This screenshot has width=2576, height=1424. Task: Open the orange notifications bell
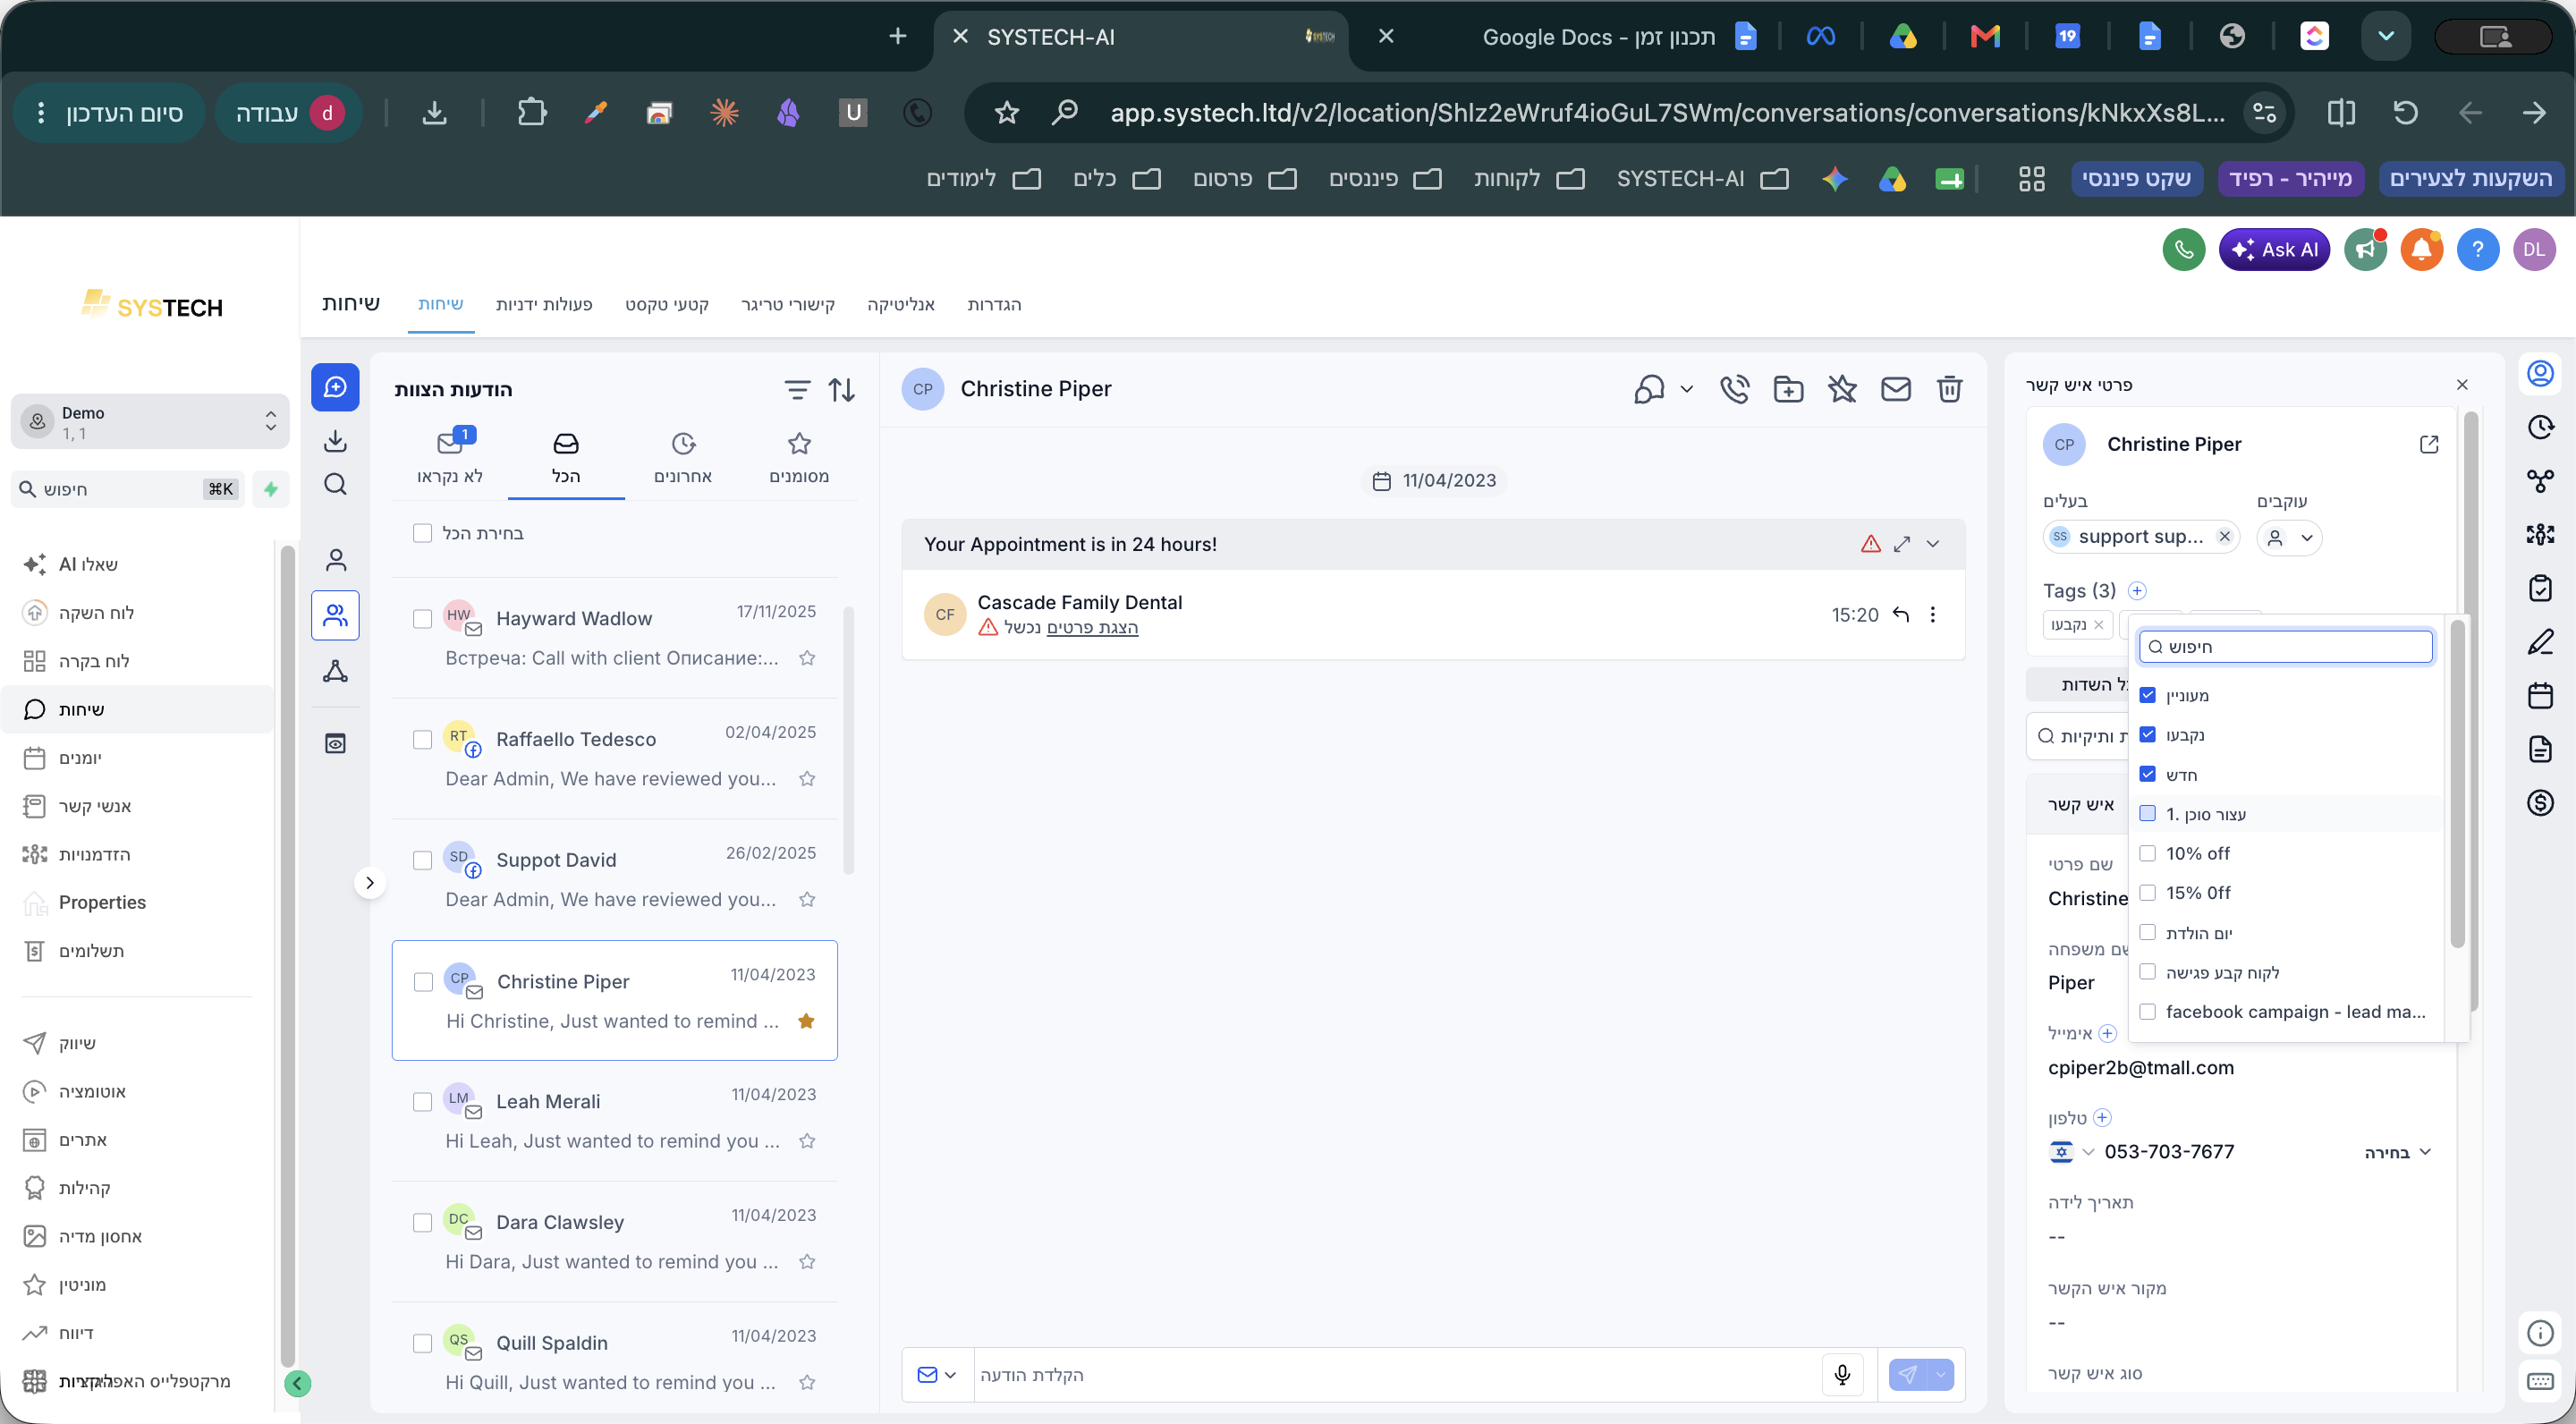tap(2421, 249)
